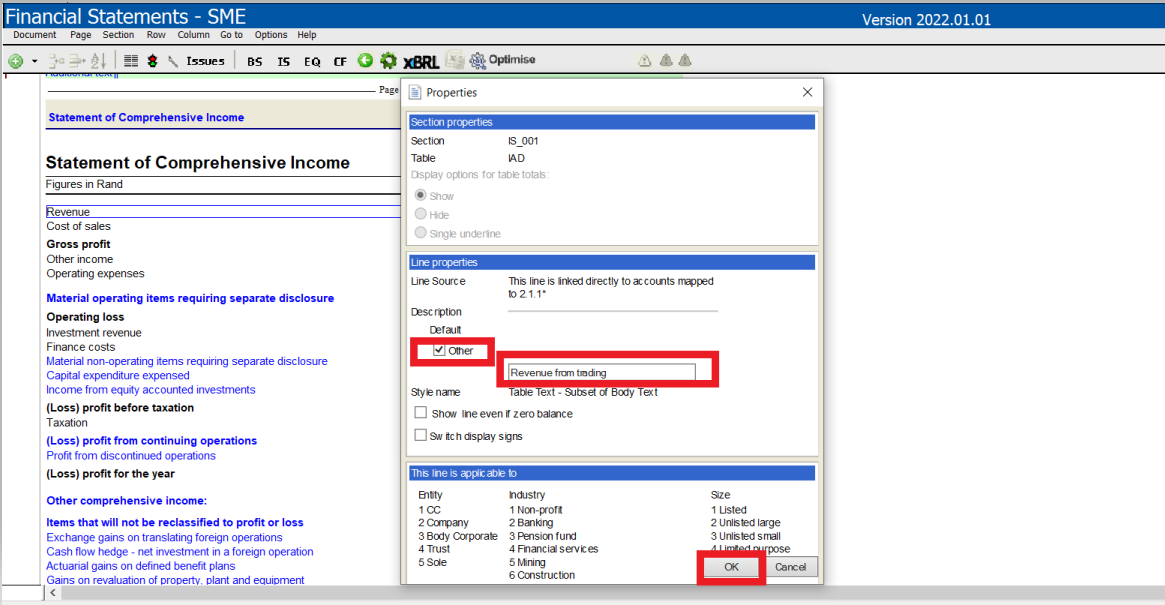Click the xBRL toolbar icon
Image resolution: width=1165 pixels, height=605 pixels.
coord(421,61)
